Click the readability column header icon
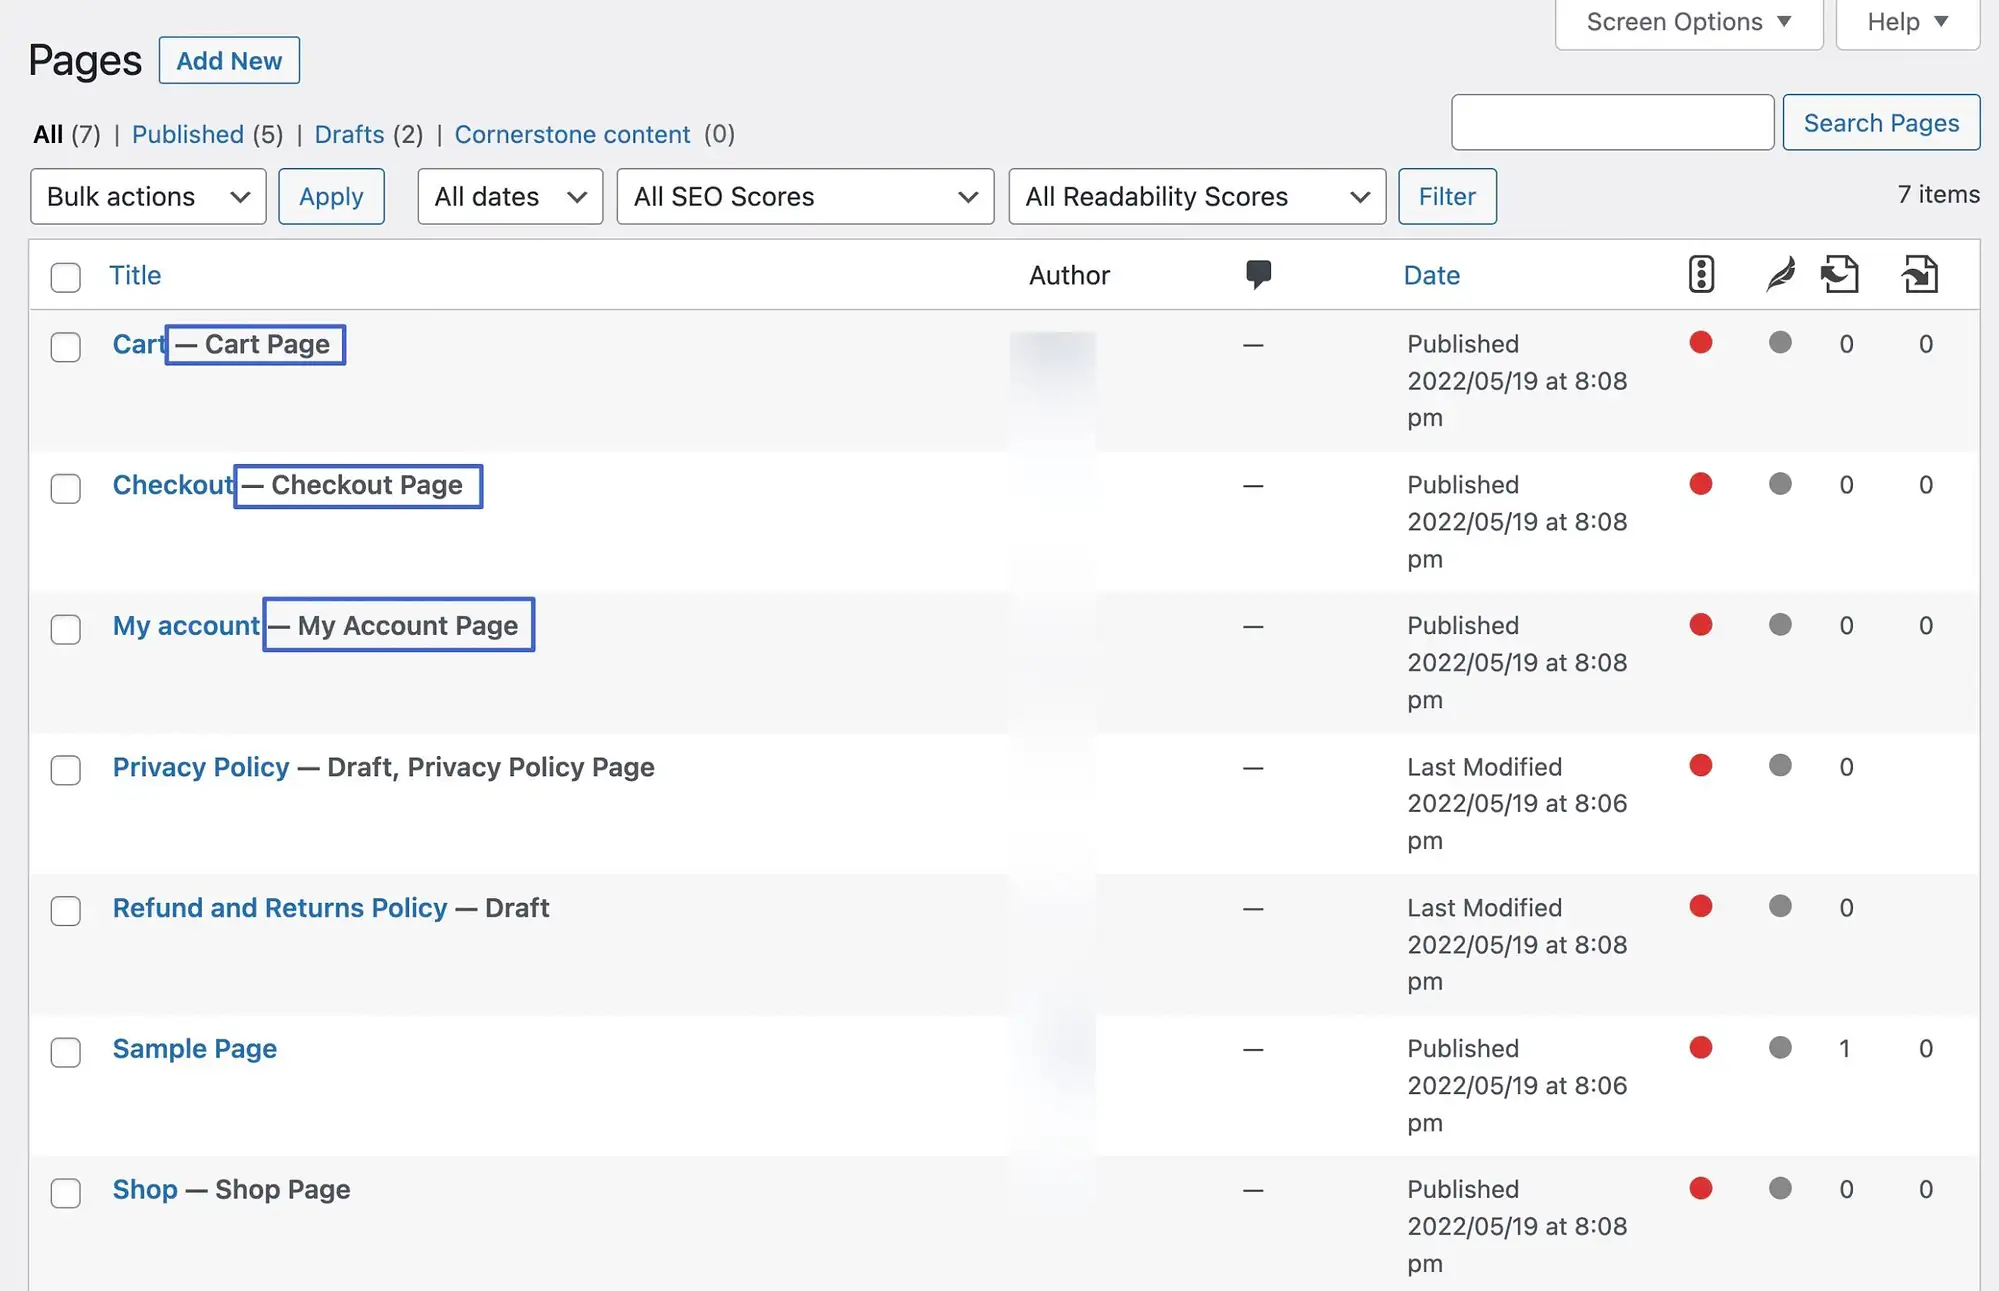 [1779, 272]
